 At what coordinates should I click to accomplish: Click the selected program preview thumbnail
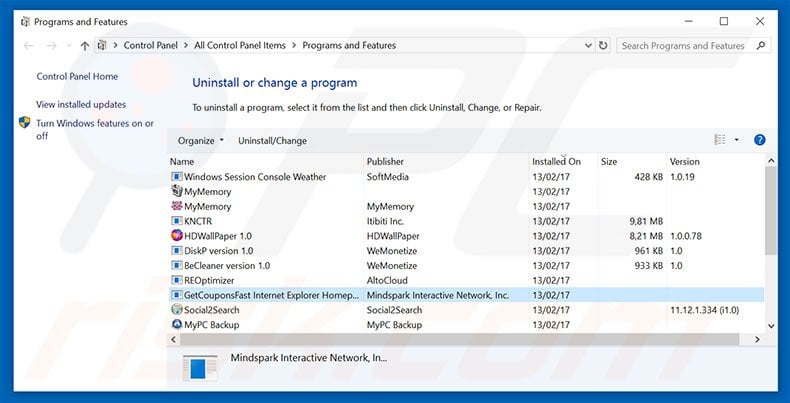point(200,367)
